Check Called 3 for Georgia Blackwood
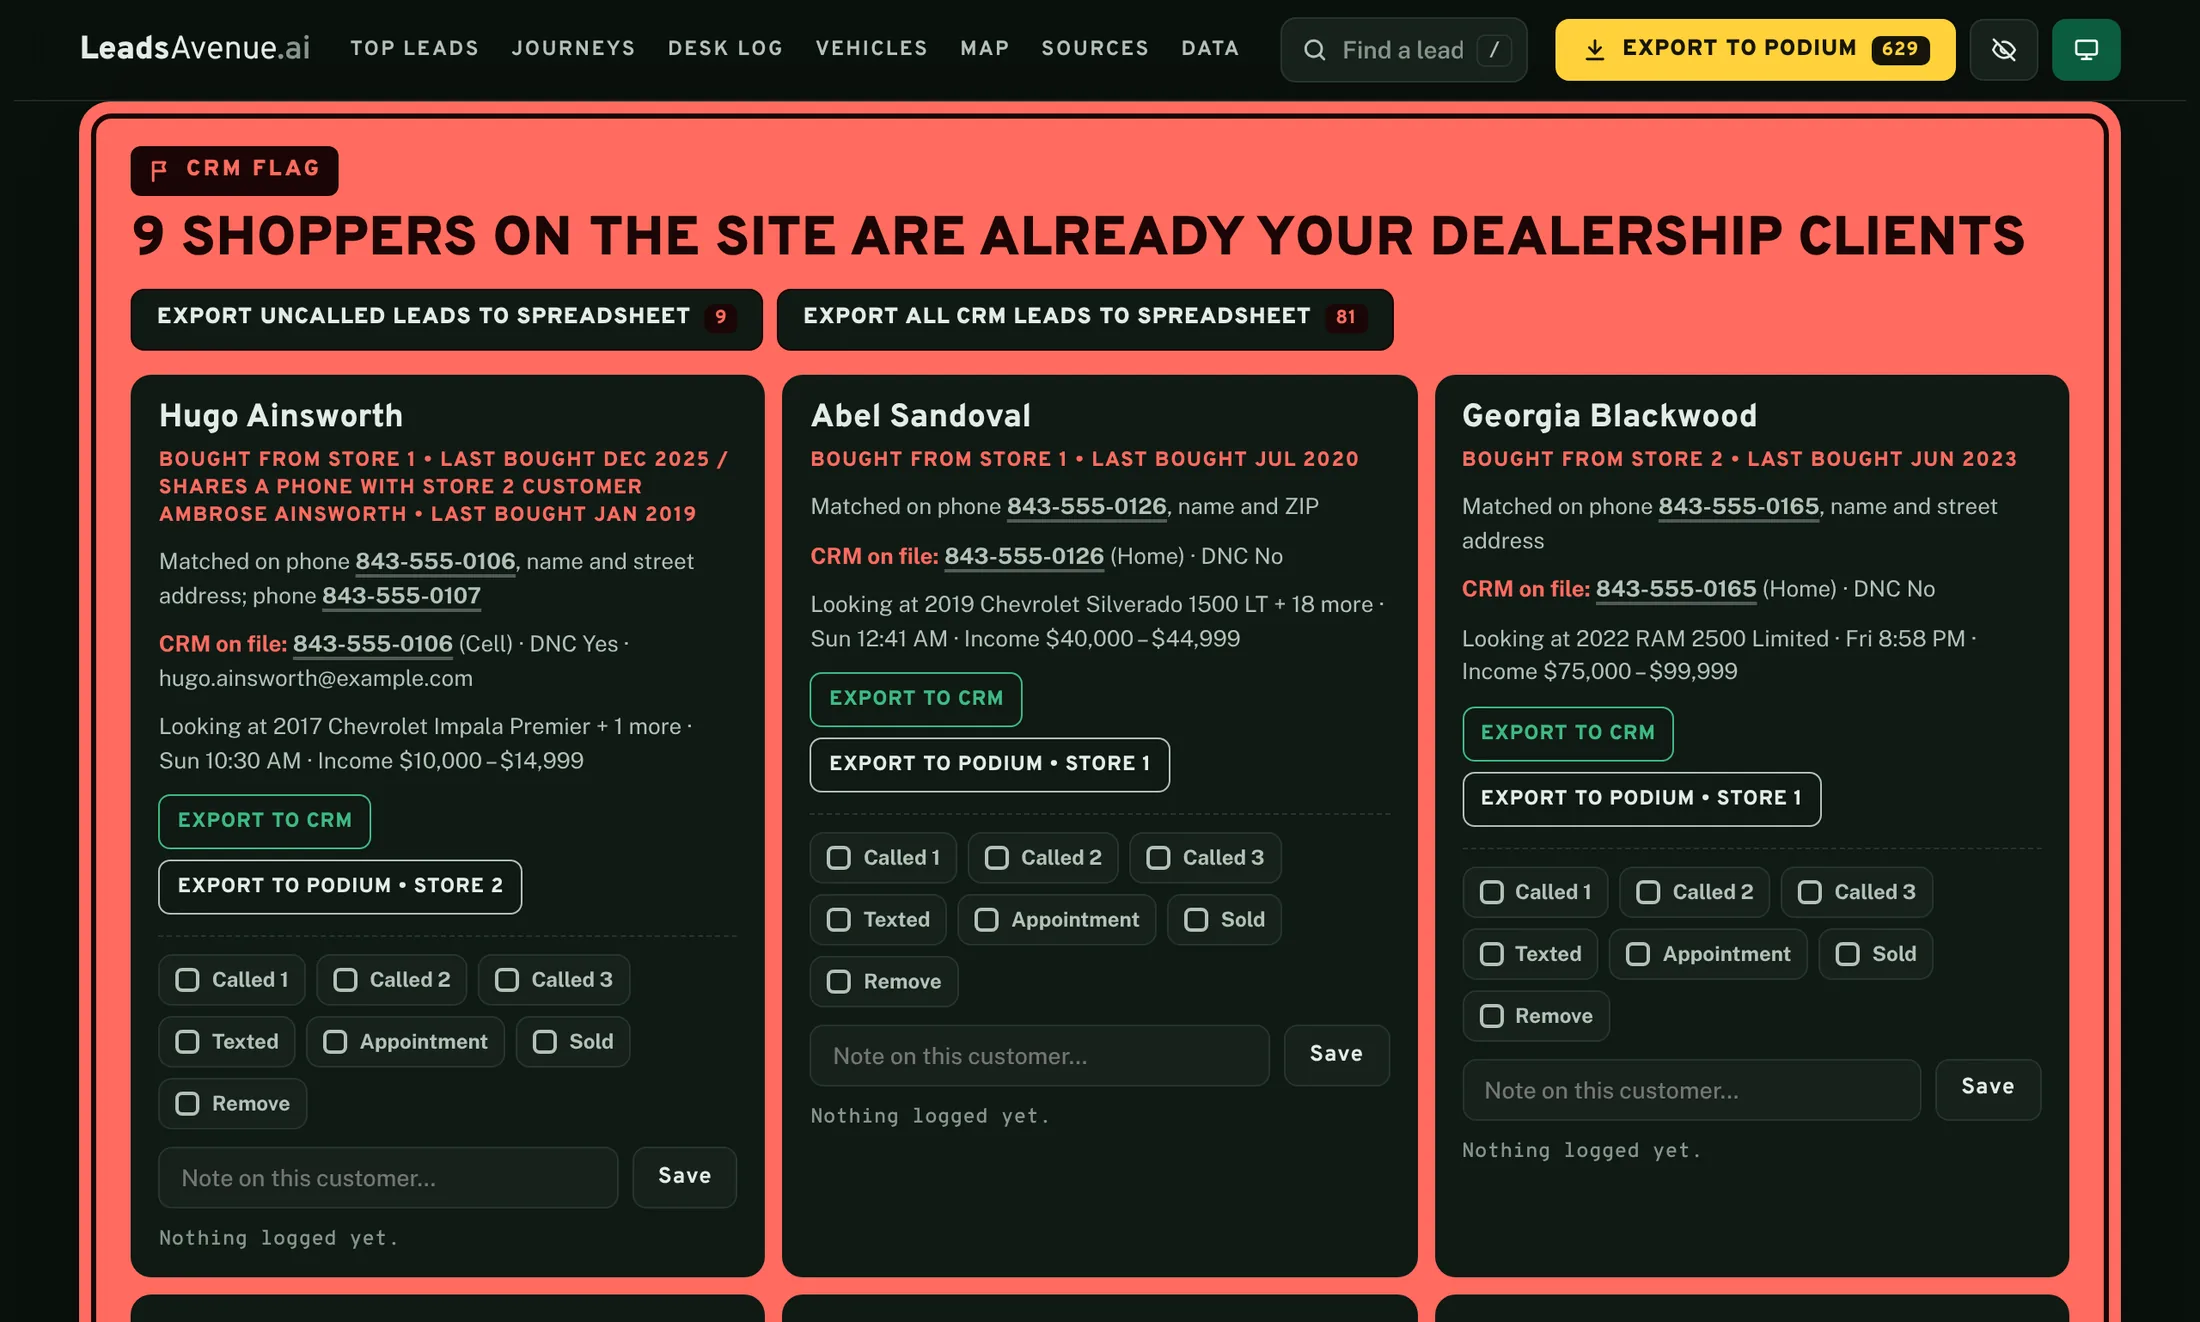The width and height of the screenshot is (2200, 1322). click(1856, 892)
